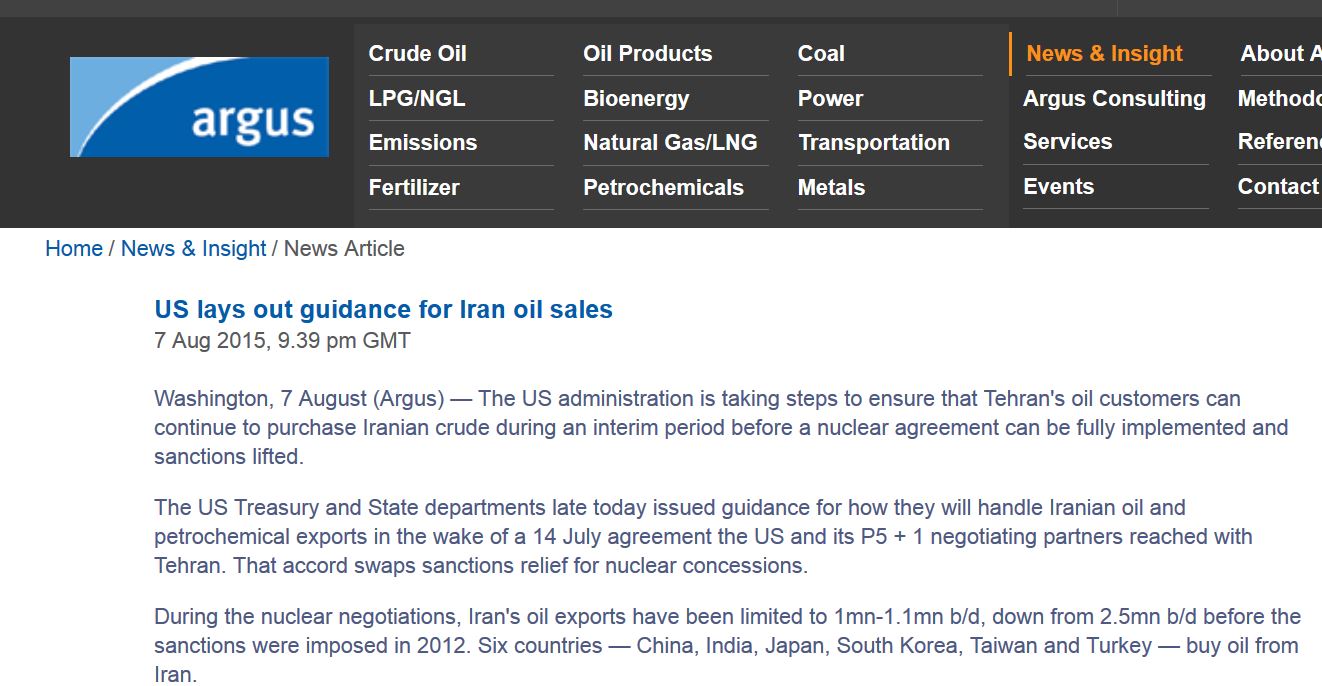Open the Metals category
The height and width of the screenshot is (686, 1322).
coord(831,188)
